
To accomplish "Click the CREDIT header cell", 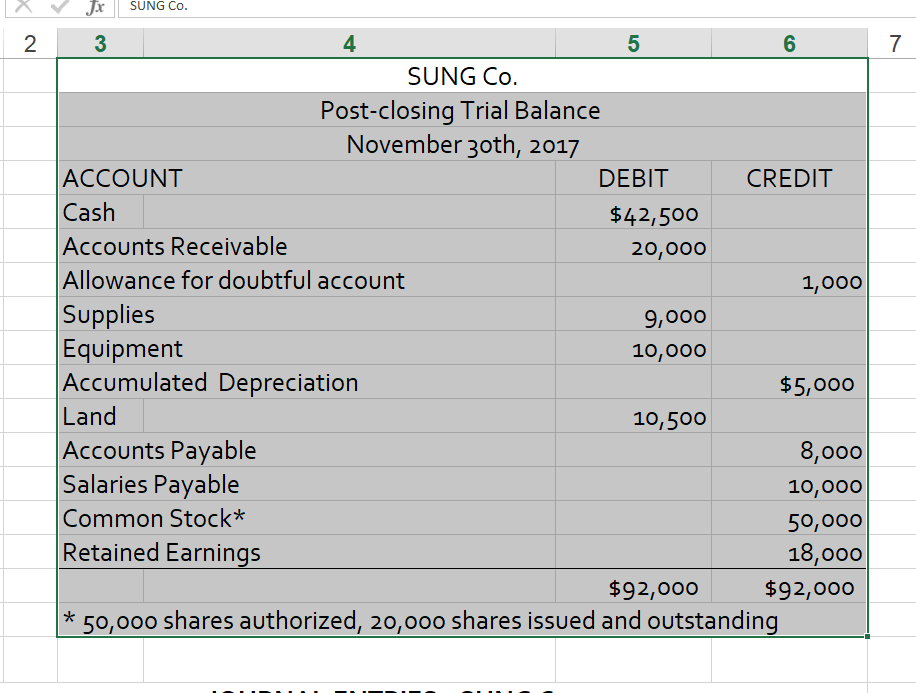I will (789, 178).
